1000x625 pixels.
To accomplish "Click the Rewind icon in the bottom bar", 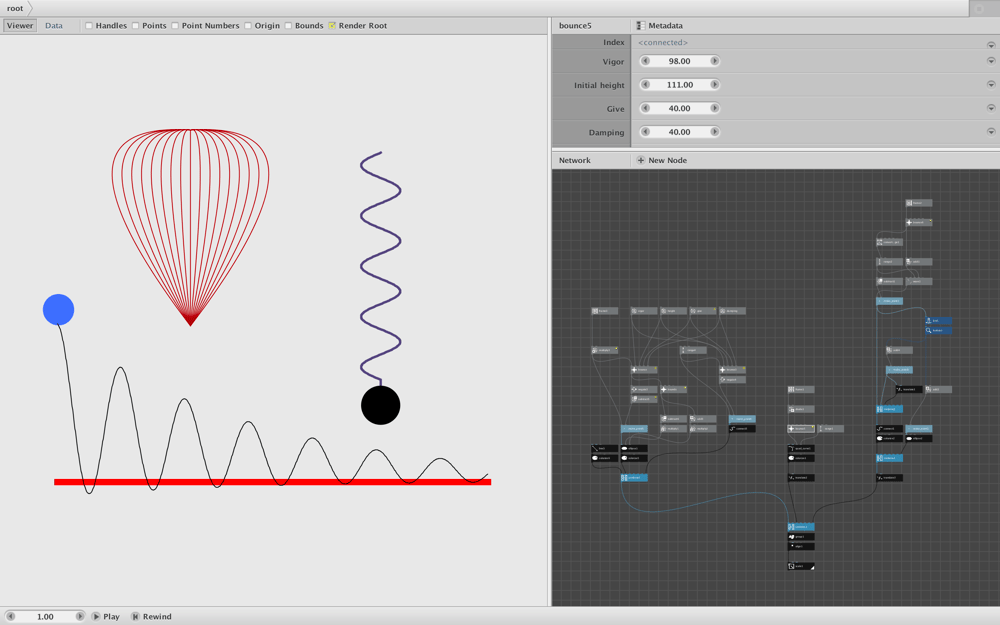I will pos(135,616).
